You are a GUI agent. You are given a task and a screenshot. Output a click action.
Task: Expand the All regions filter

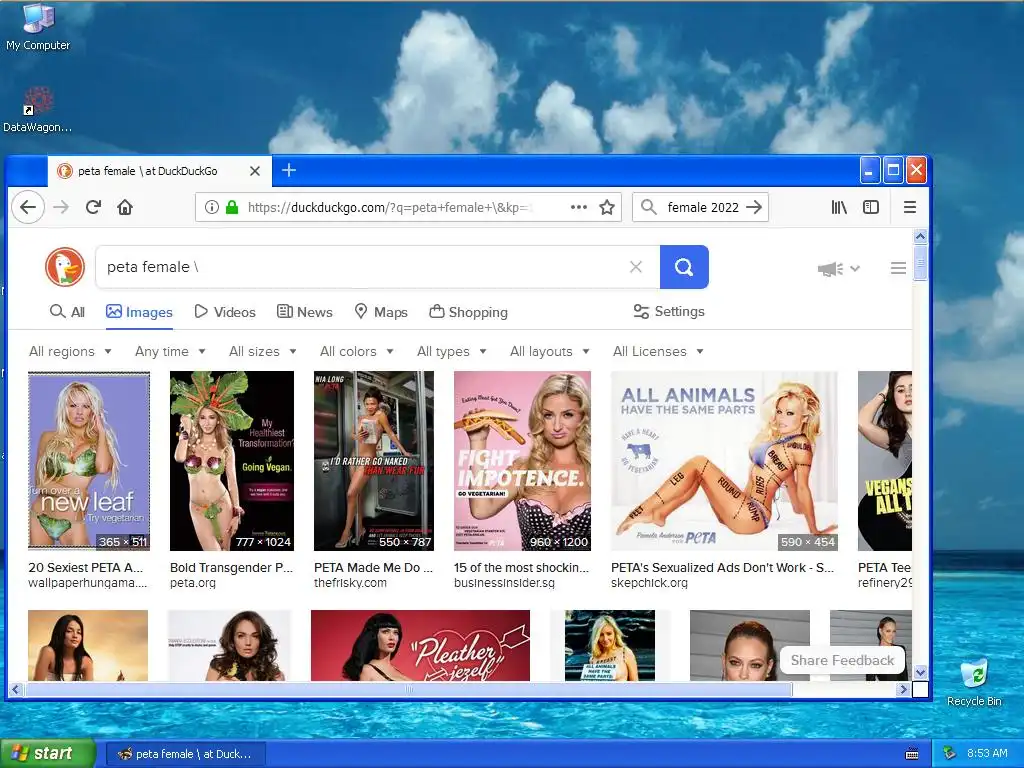[x=70, y=351]
